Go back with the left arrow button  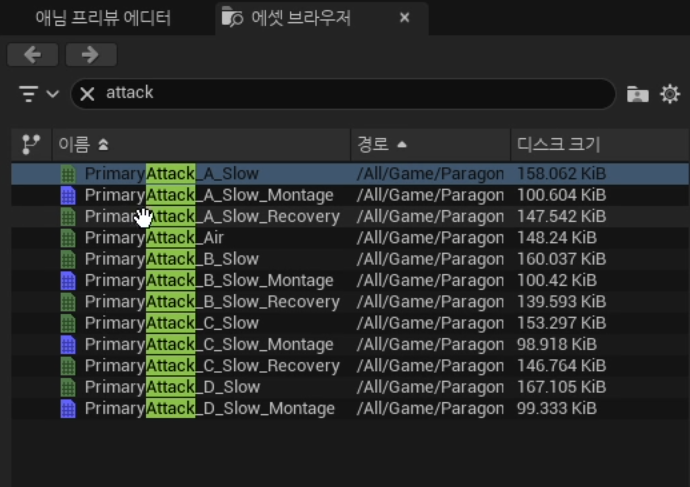pyautogui.click(x=33, y=55)
